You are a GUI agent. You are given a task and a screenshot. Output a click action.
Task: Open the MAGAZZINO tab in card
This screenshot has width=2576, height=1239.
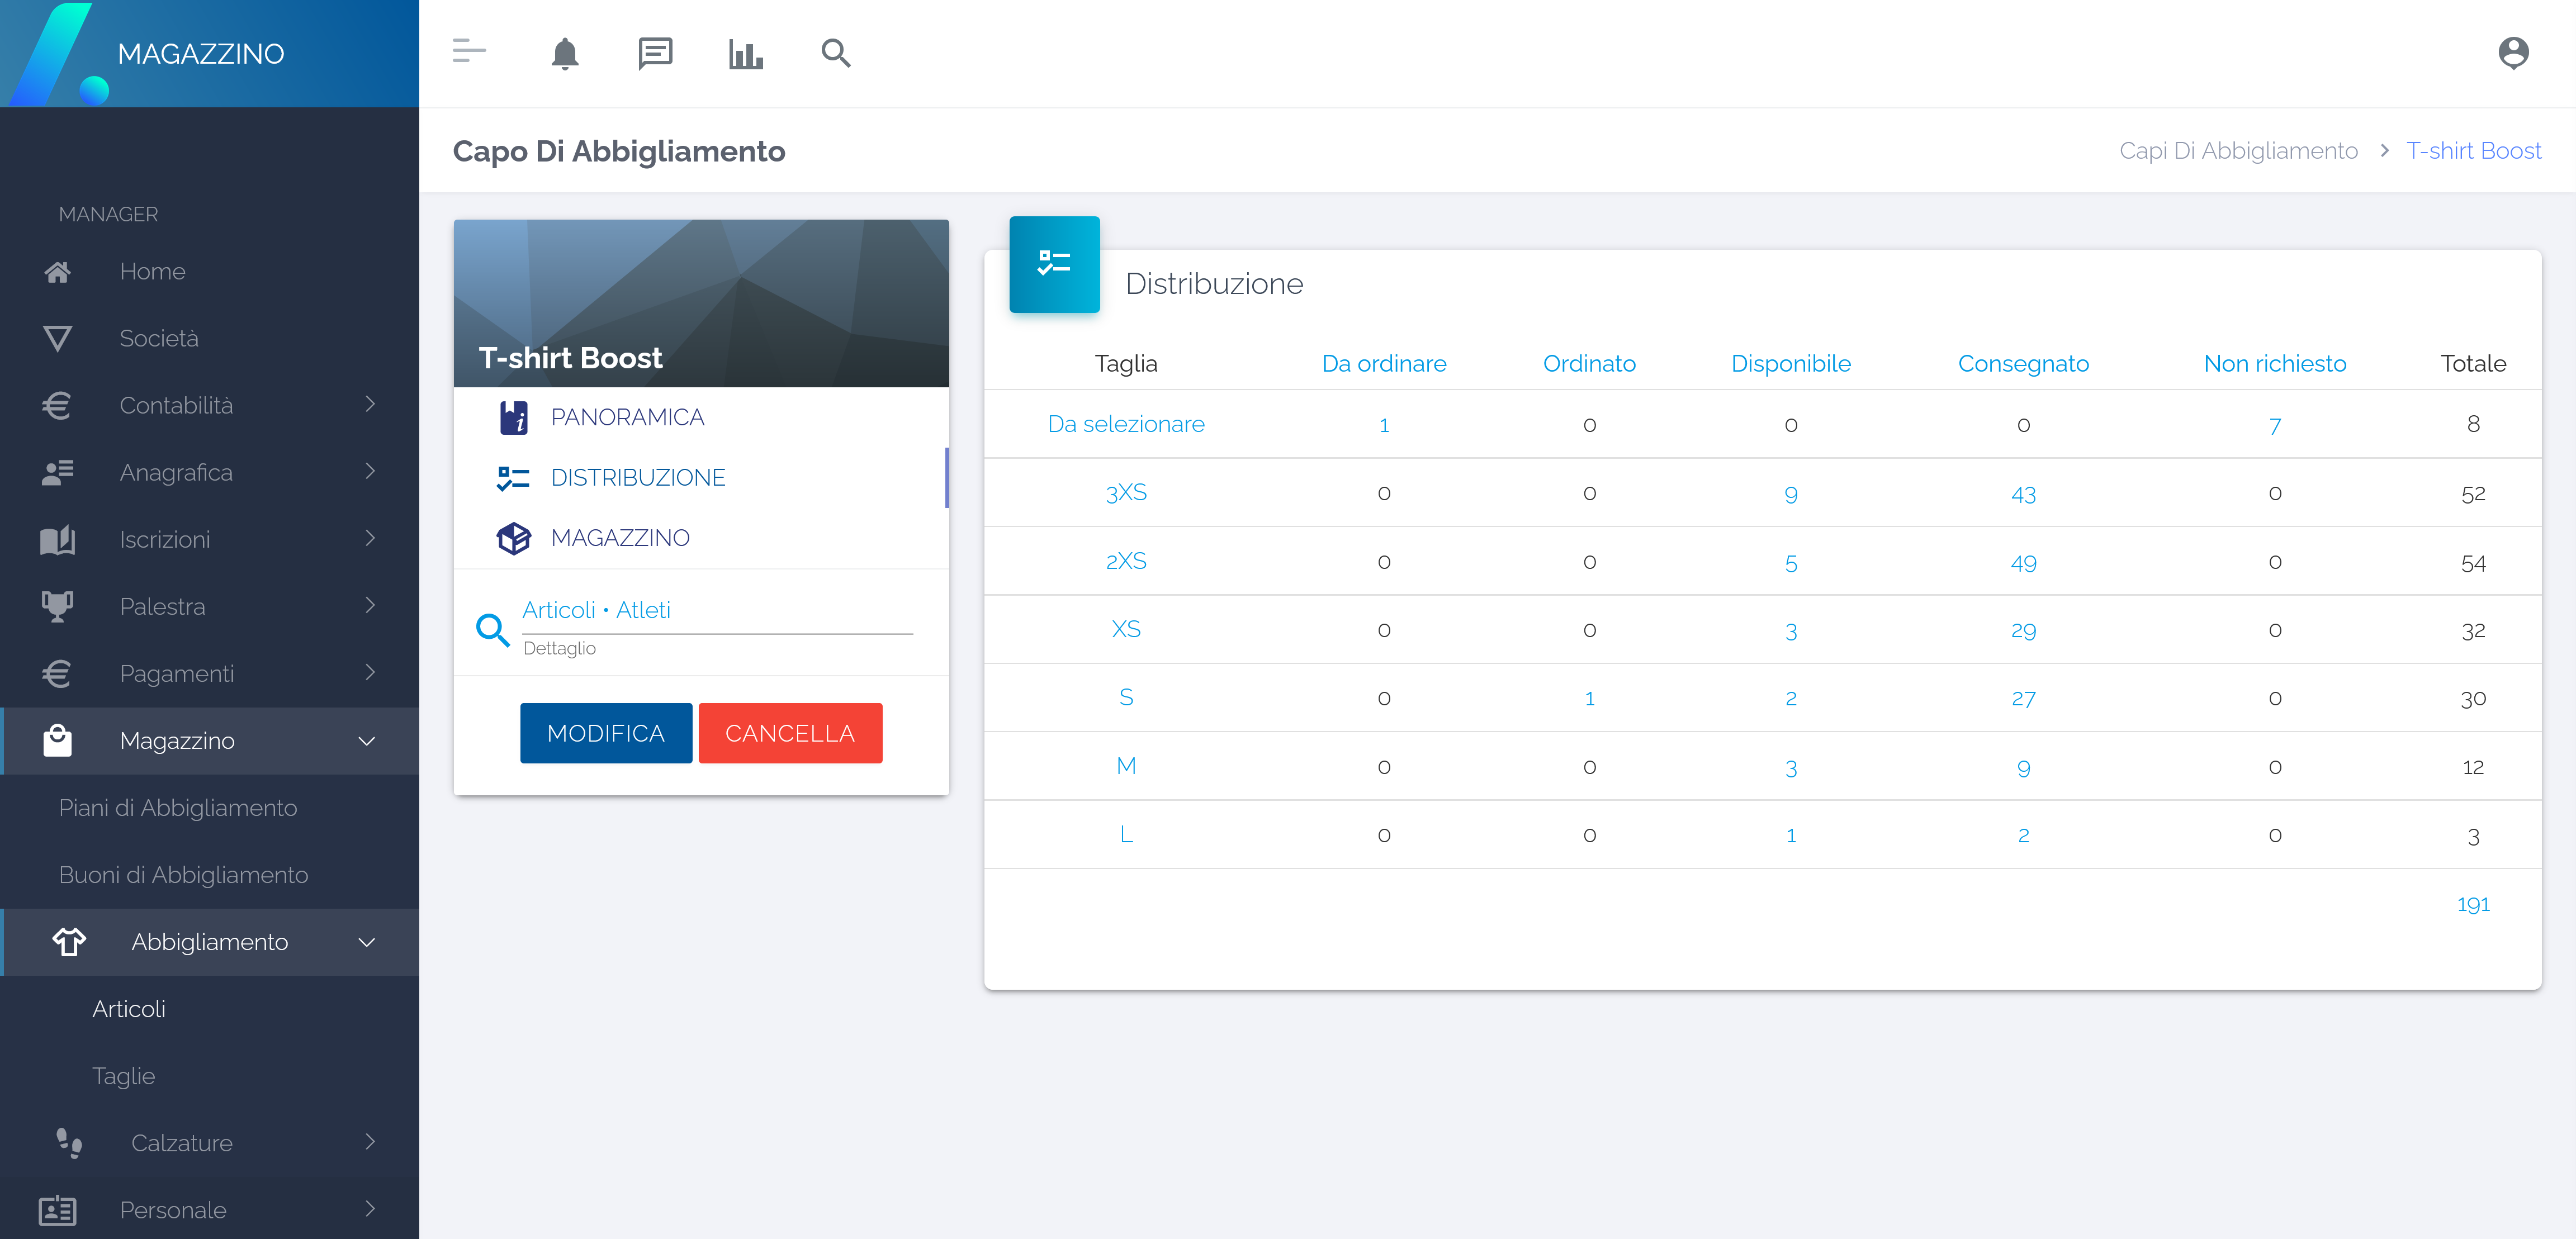[x=620, y=538]
